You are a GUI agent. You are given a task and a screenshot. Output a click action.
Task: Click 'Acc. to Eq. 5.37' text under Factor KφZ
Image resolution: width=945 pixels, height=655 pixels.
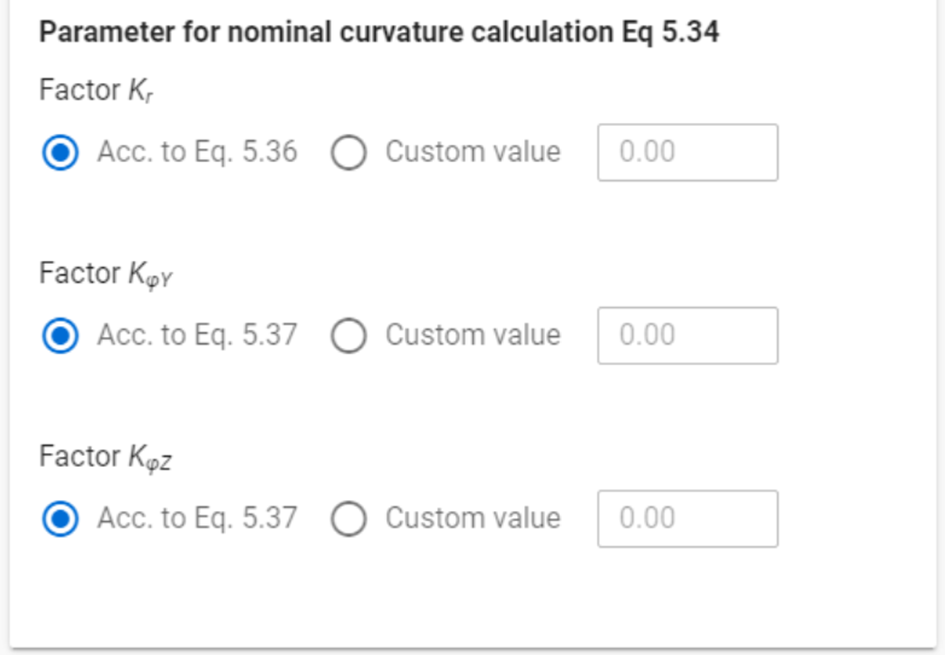(x=198, y=518)
